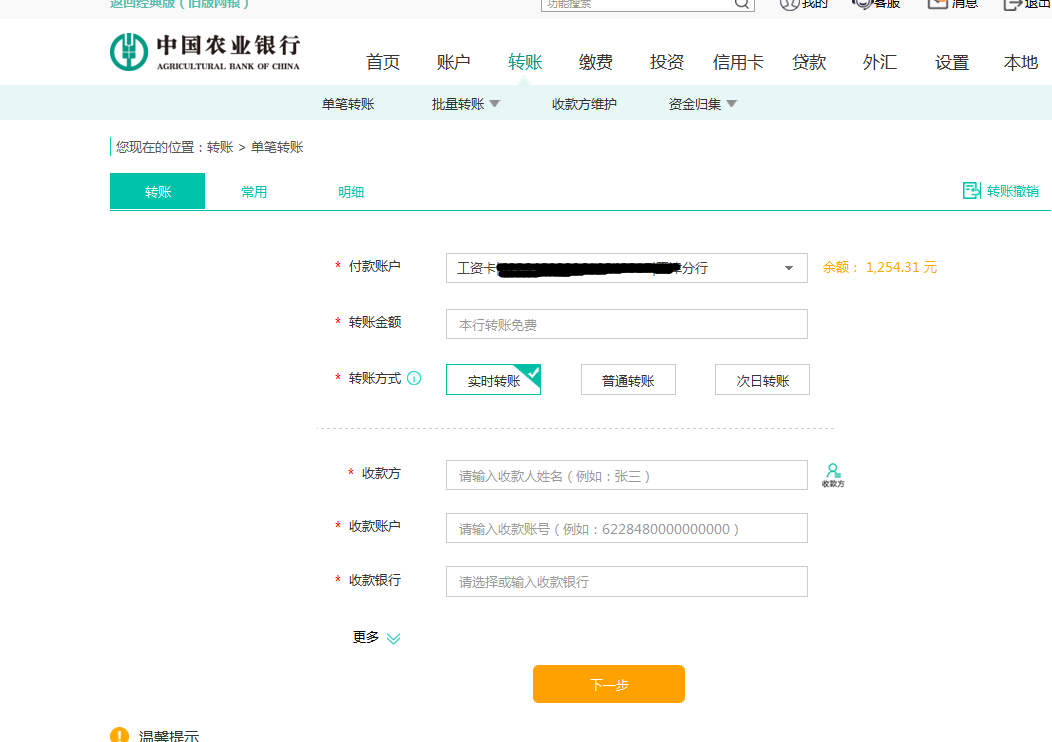Click the 转账金额 amount input field

click(x=626, y=323)
